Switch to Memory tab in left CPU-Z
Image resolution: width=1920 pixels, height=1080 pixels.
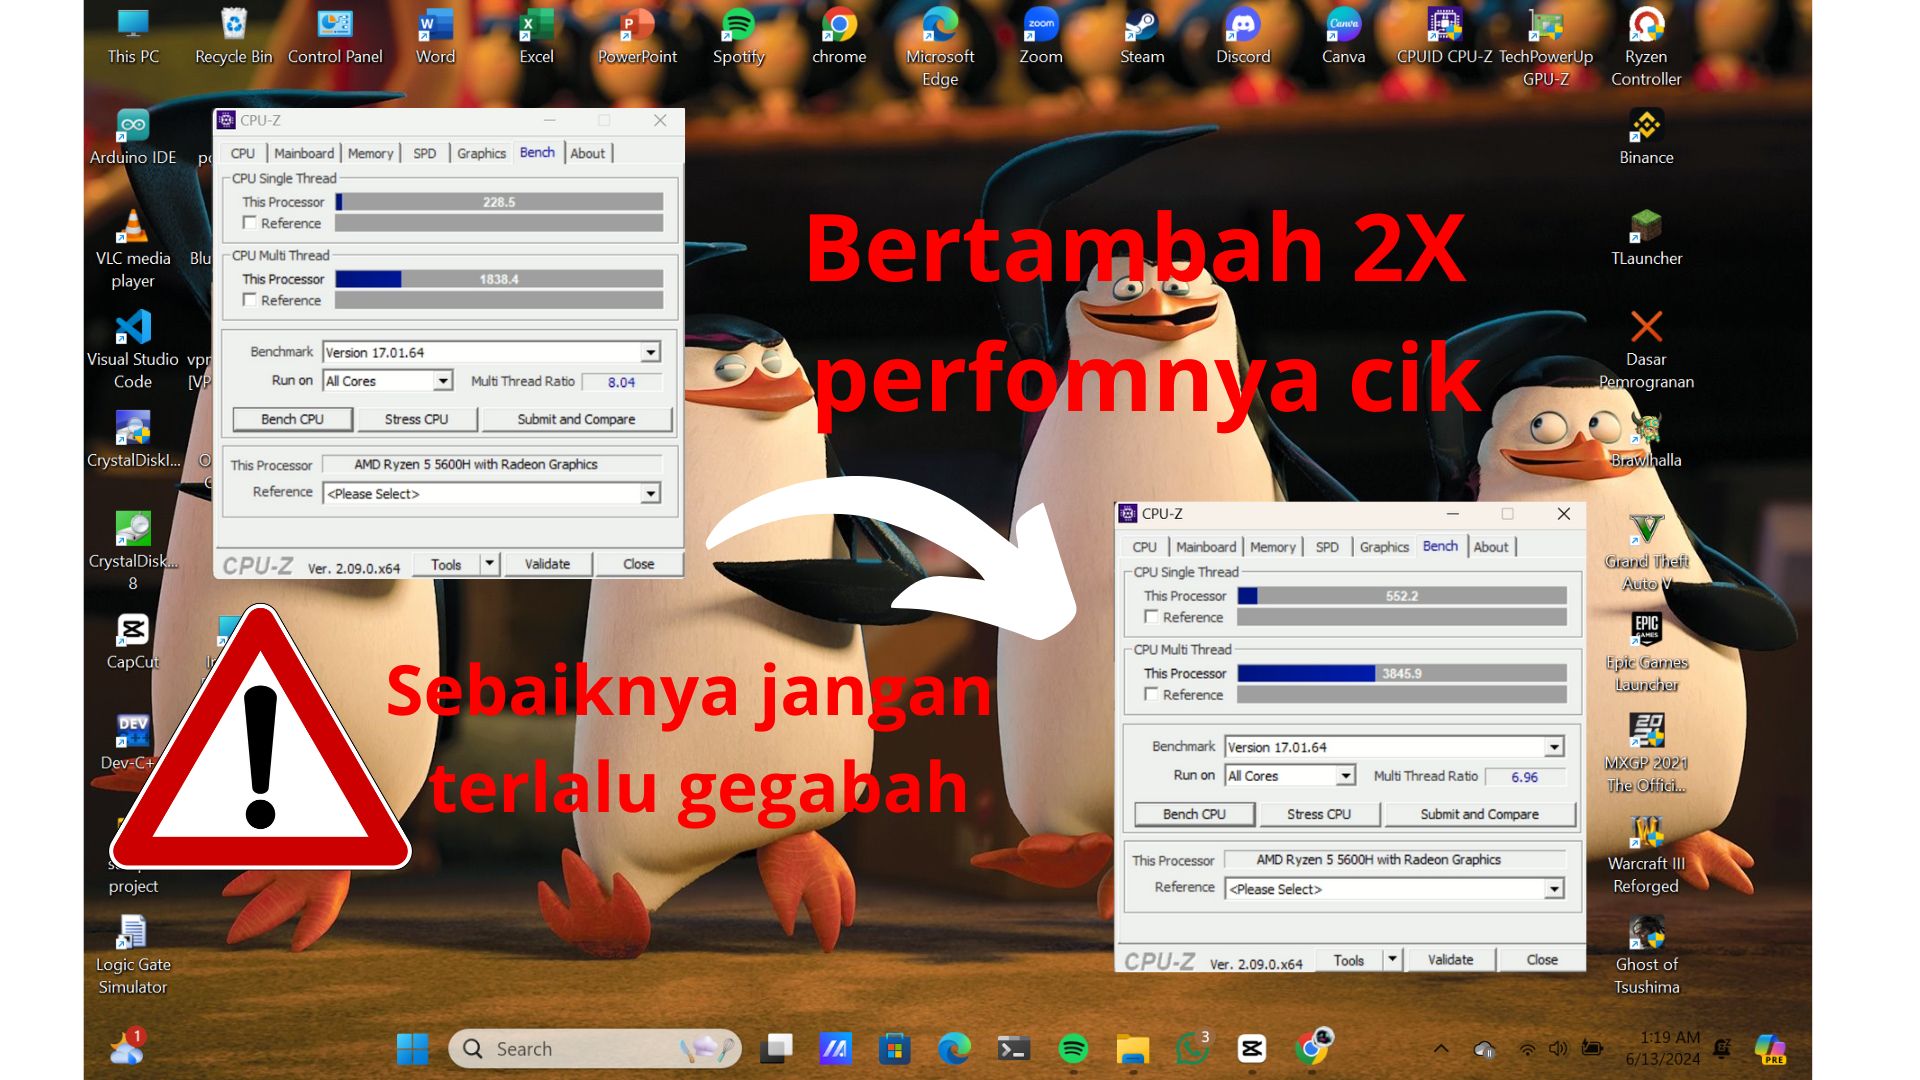370,153
